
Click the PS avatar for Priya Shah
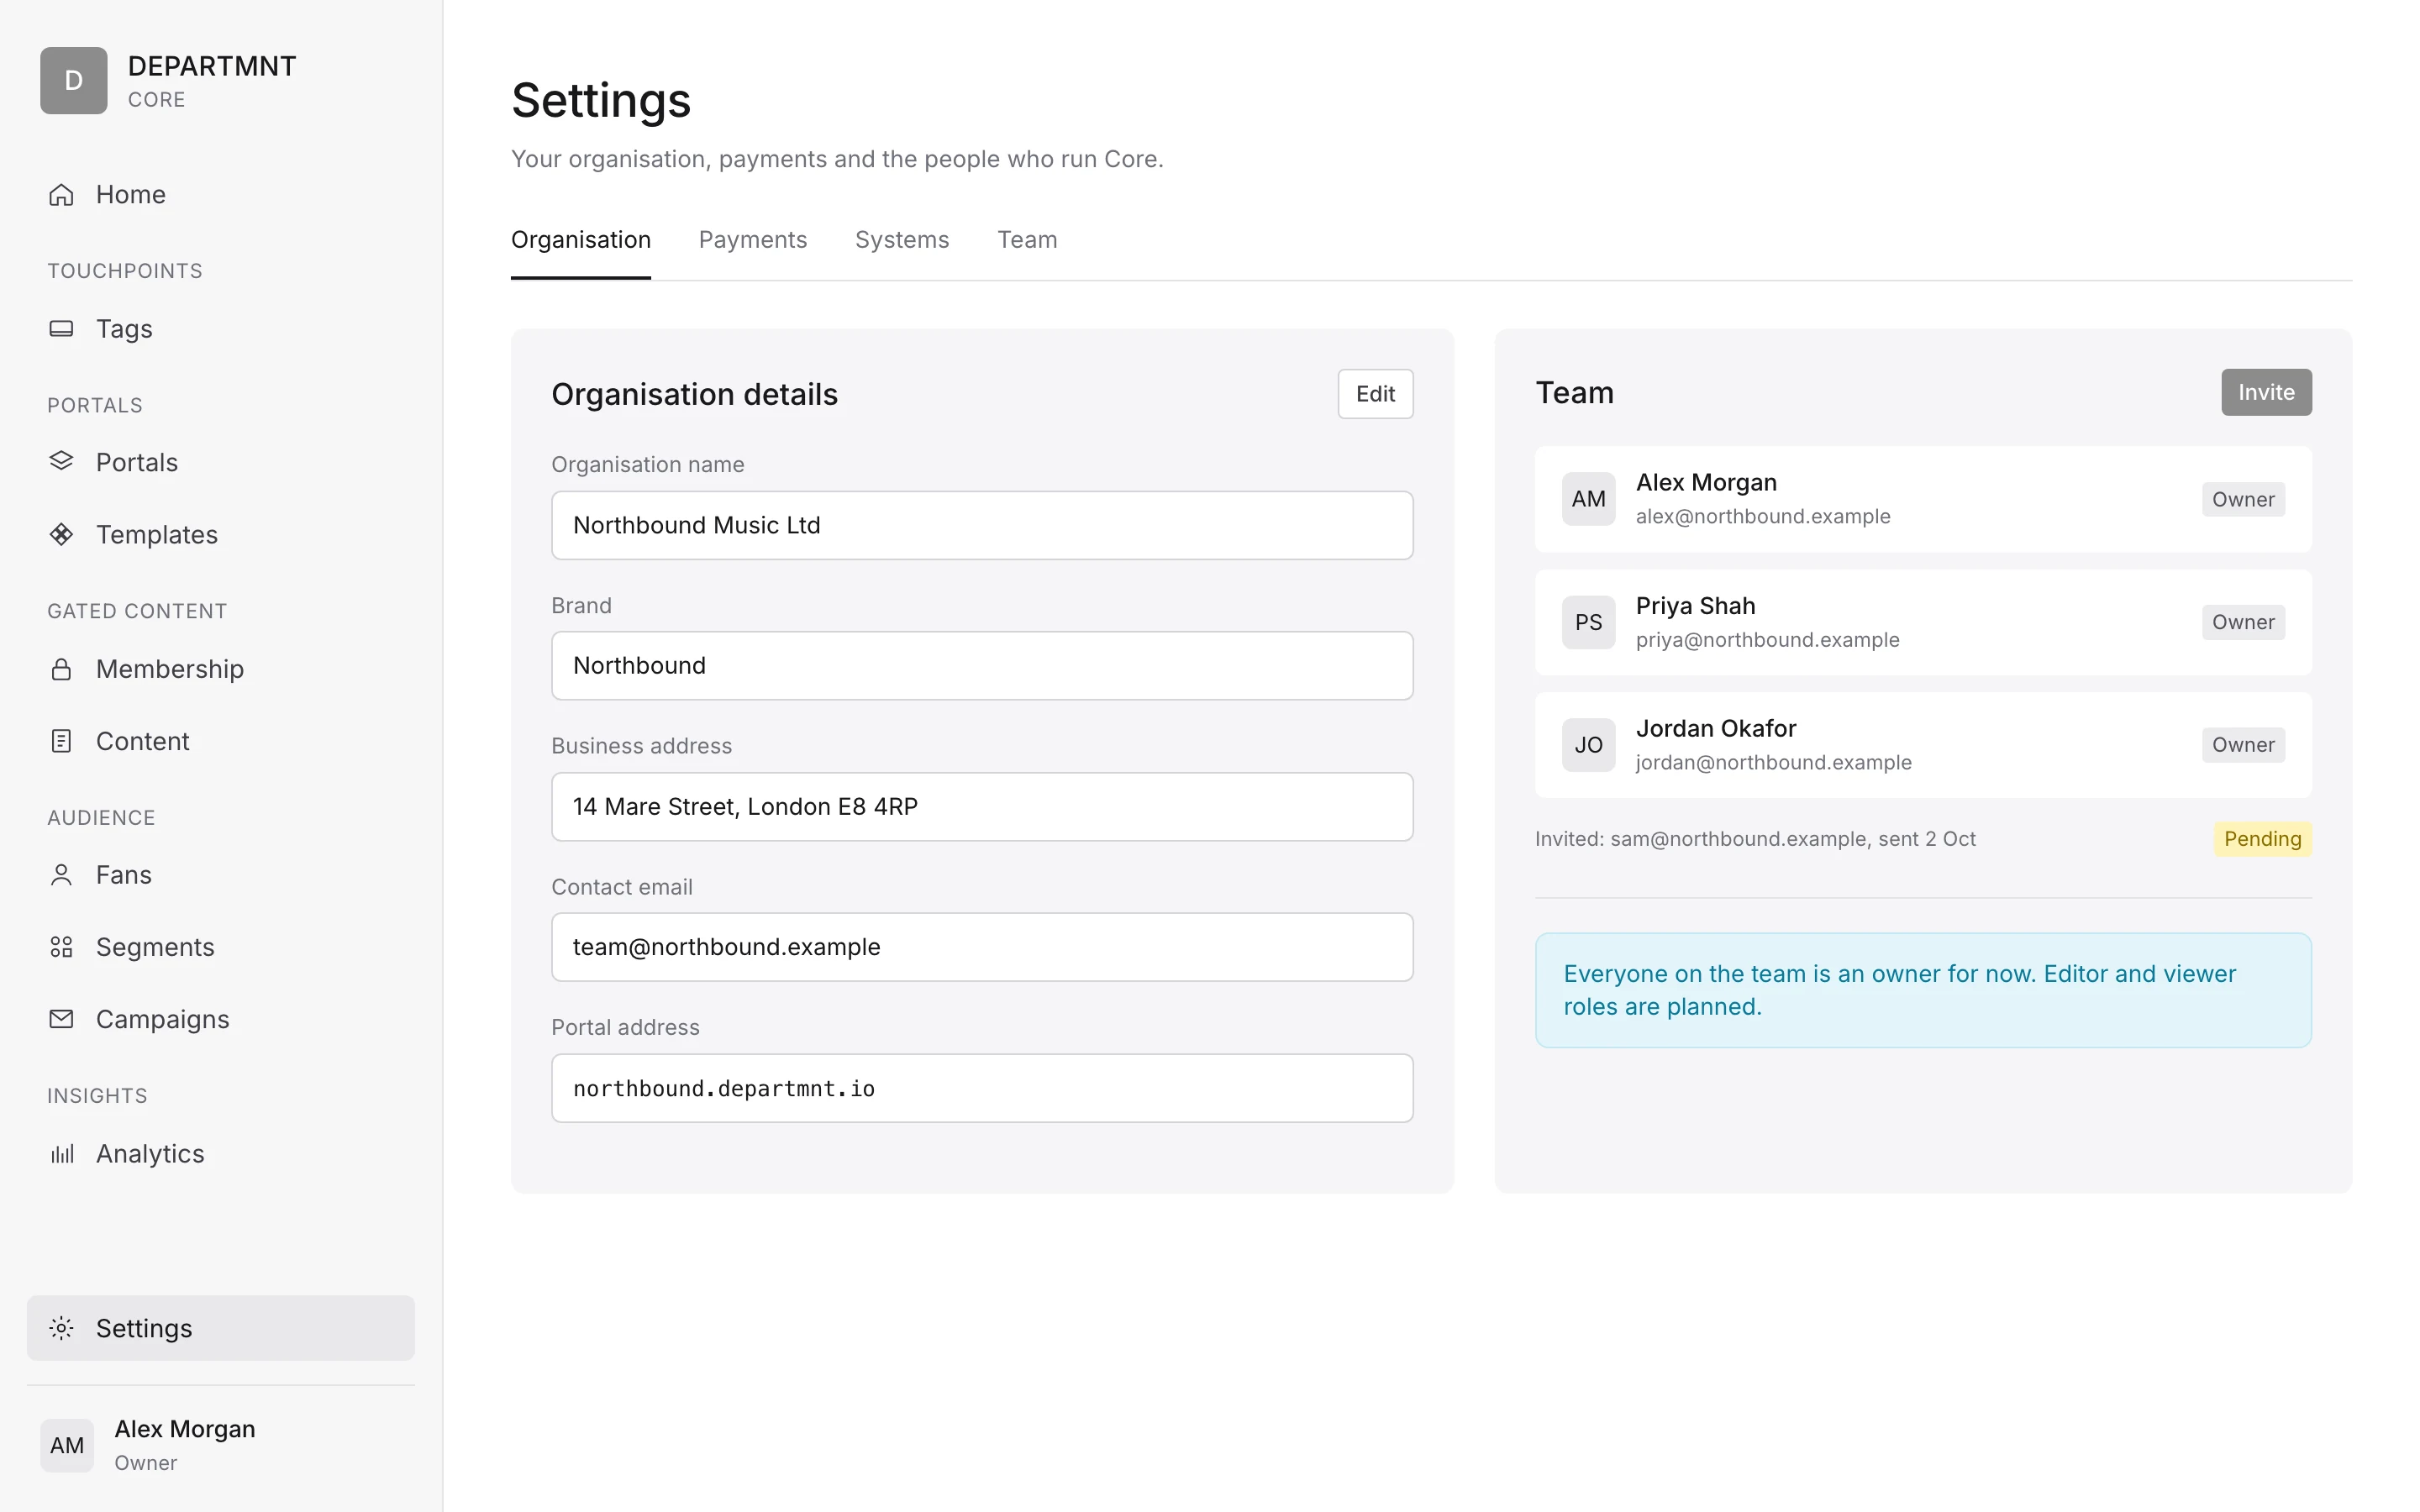tap(1588, 622)
